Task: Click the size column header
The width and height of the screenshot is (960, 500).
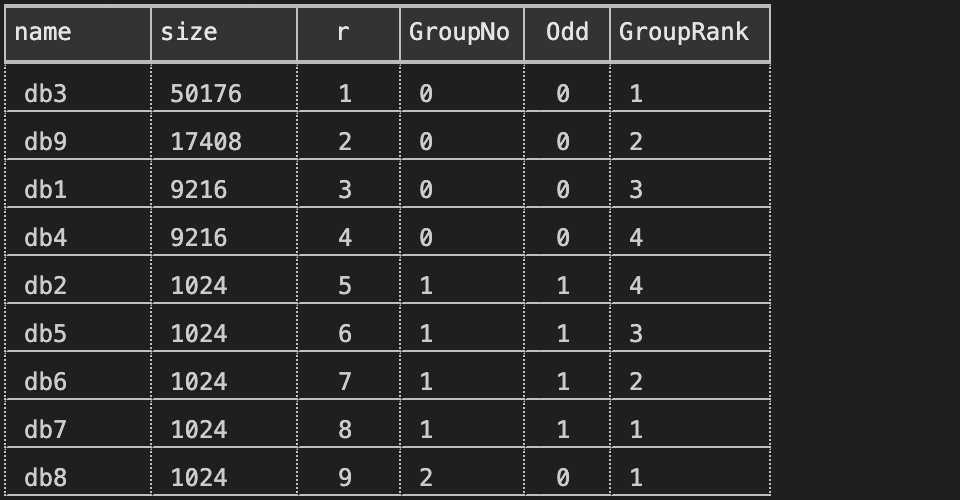Action: click(224, 33)
